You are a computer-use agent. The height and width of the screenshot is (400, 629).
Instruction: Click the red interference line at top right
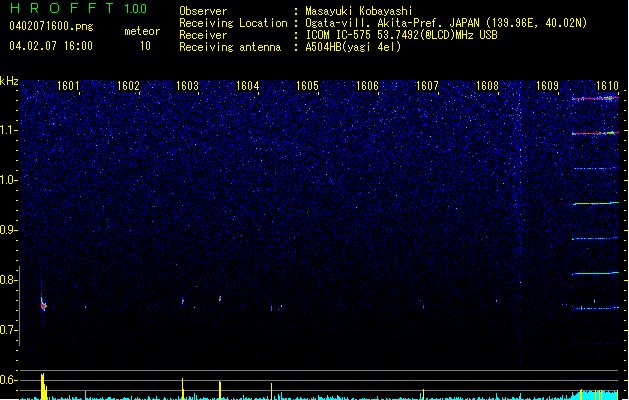(595, 98)
